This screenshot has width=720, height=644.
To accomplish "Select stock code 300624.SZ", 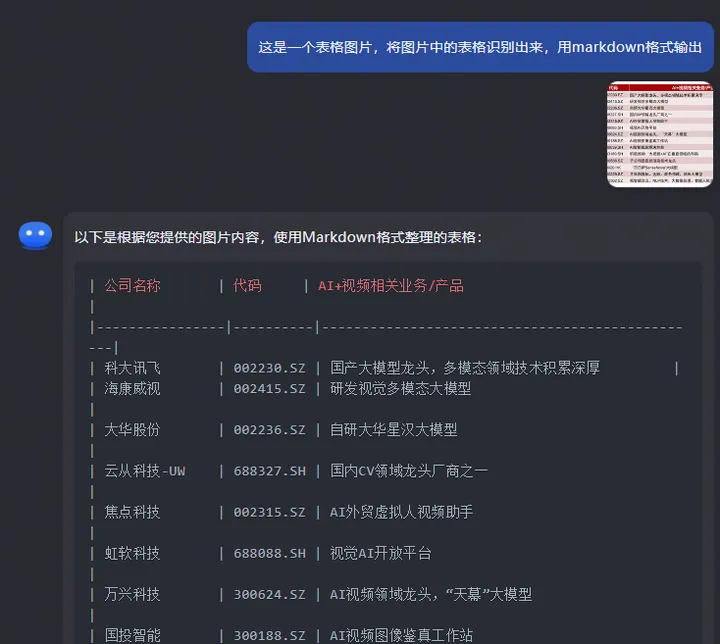I will [269, 594].
